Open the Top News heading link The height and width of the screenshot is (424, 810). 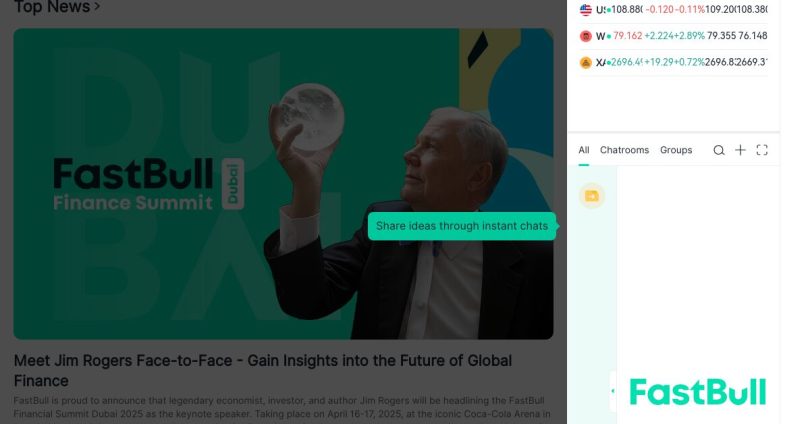tap(52, 7)
